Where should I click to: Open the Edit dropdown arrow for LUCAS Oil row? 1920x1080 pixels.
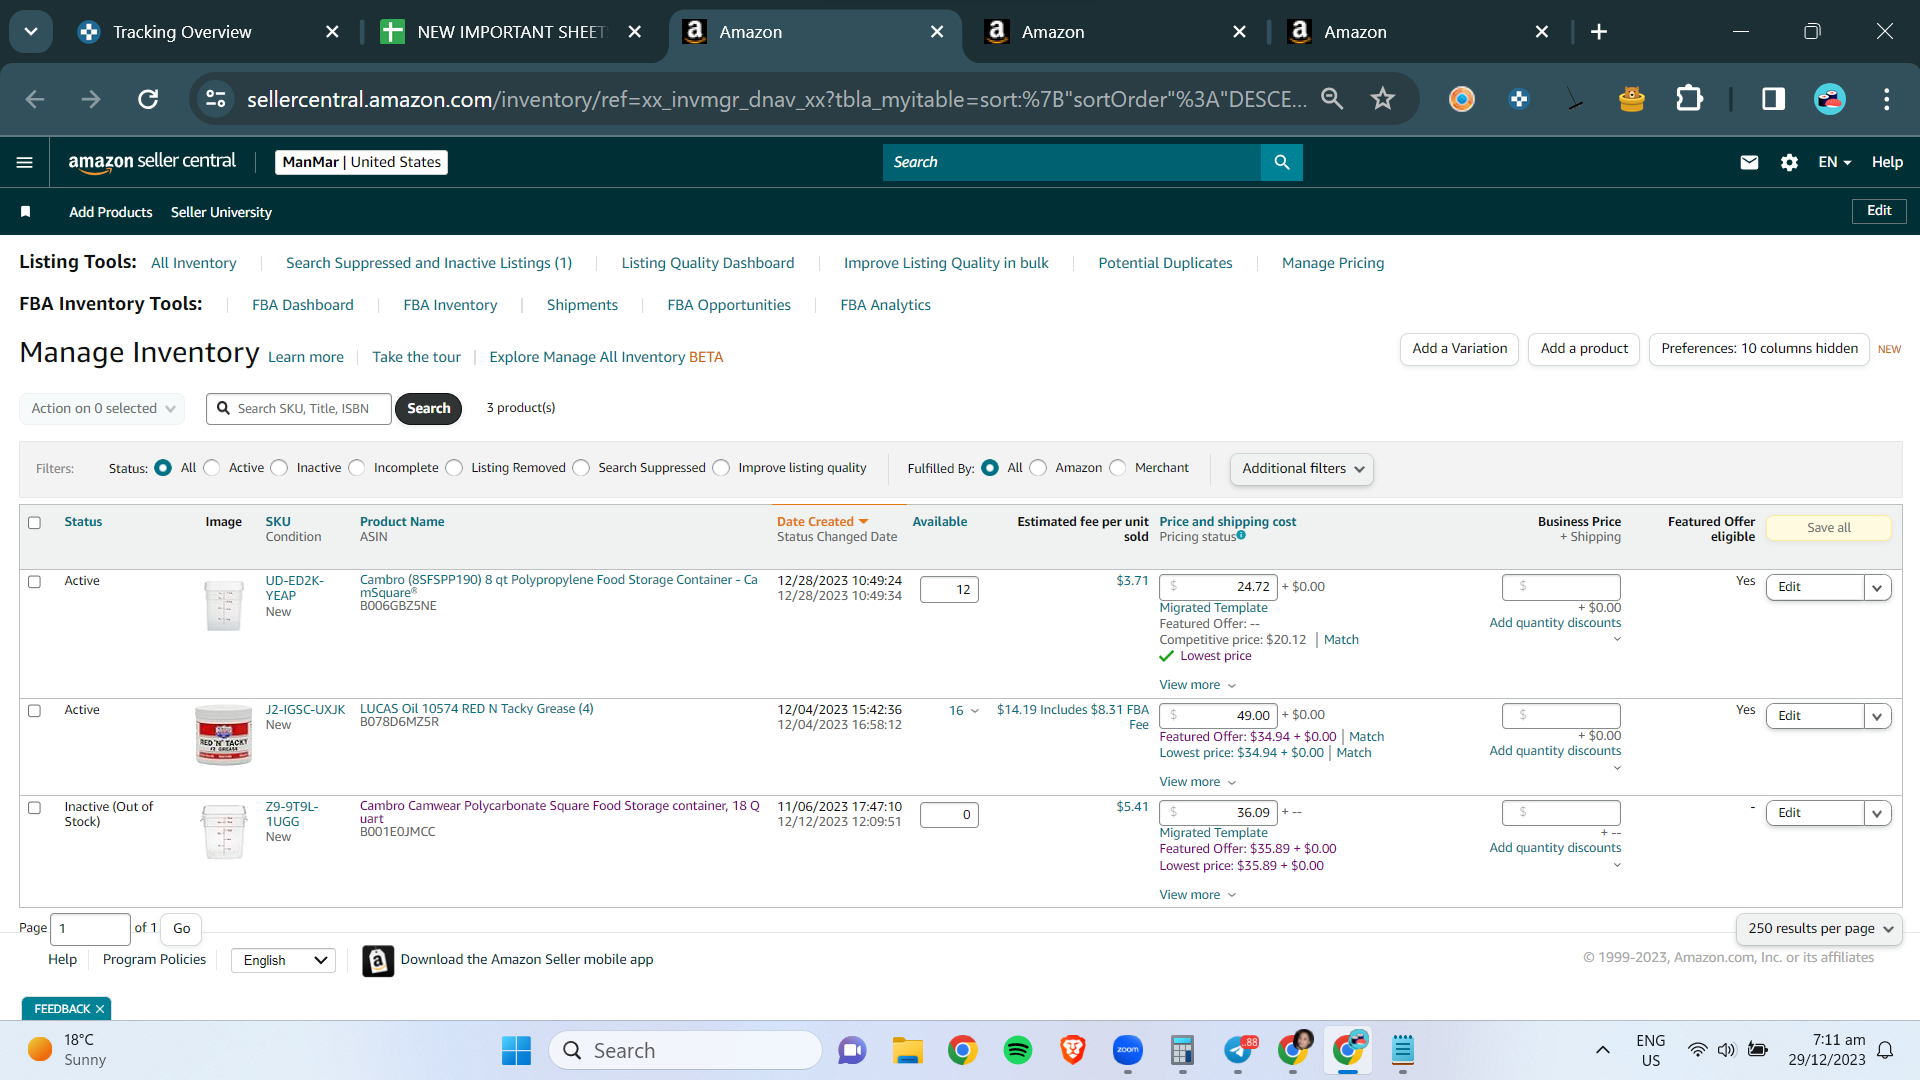point(1878,716)
